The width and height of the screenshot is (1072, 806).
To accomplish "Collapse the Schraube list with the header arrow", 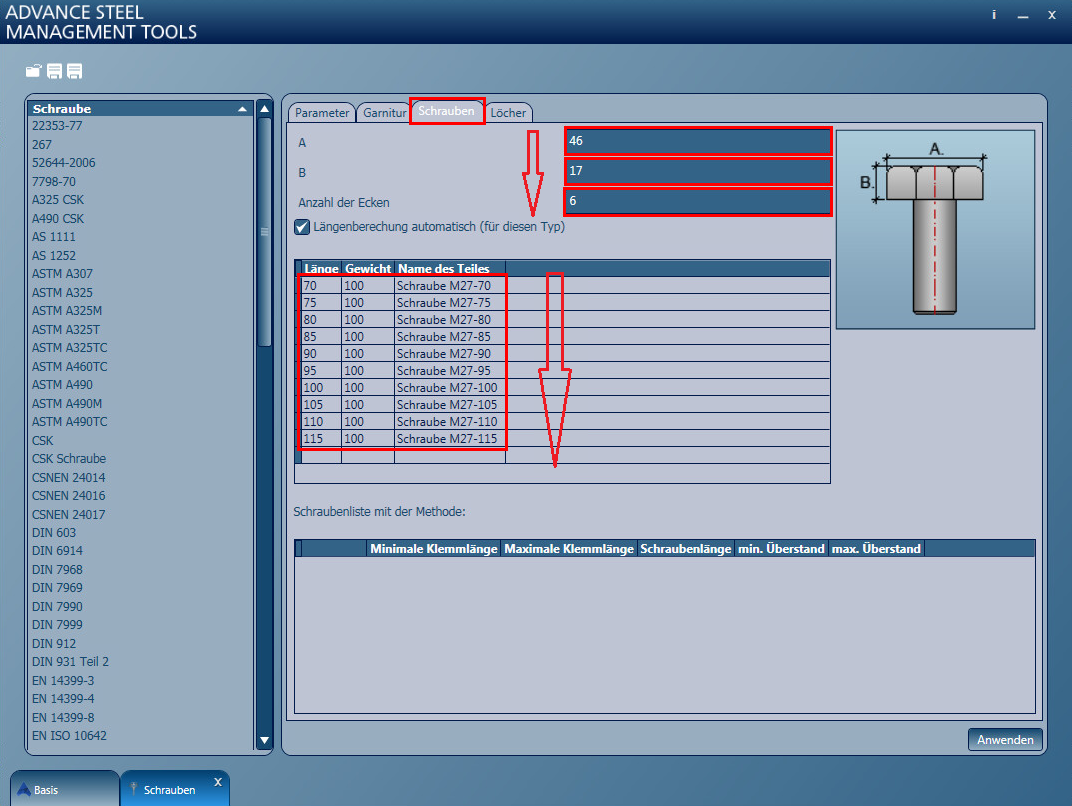I will click(242, 109).
